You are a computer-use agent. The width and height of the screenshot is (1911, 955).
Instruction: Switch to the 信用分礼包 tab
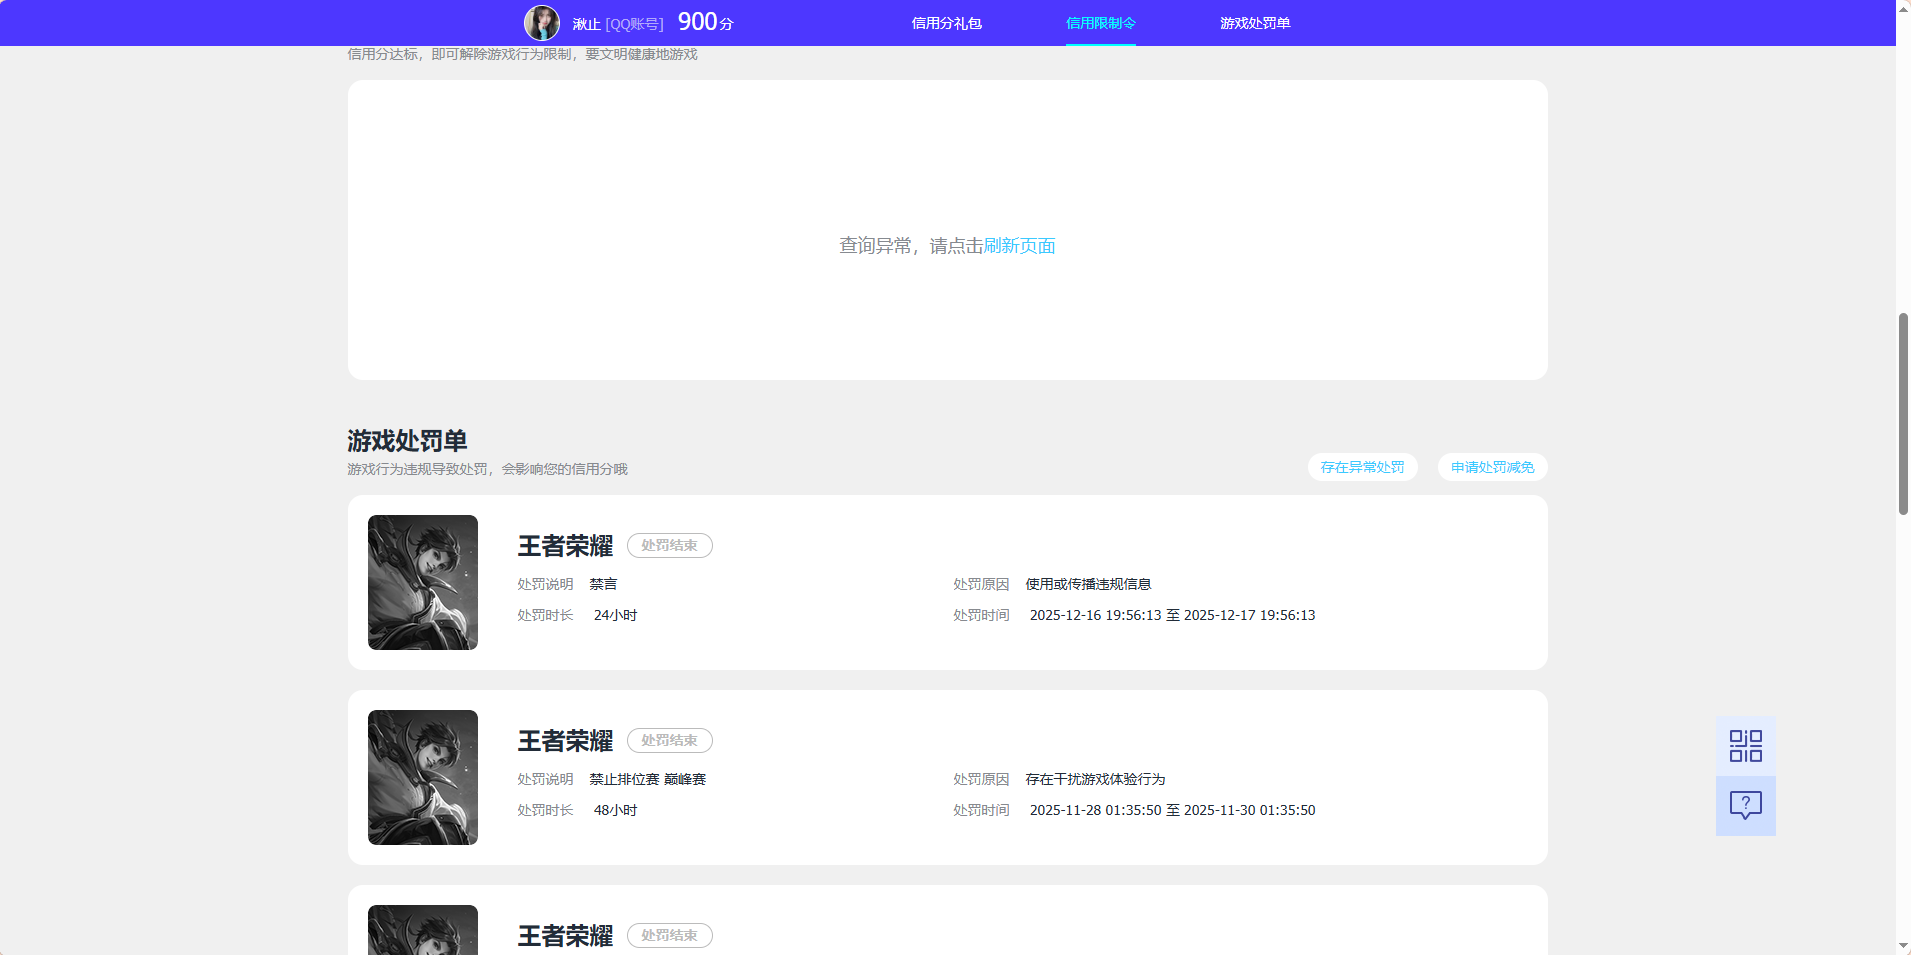(x=946, y=23)
